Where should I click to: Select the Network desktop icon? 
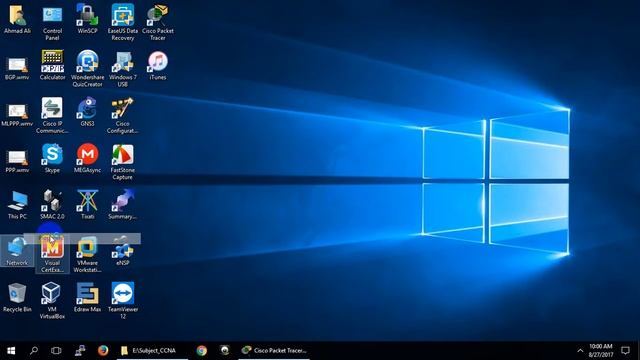click(x=17, y=251)
